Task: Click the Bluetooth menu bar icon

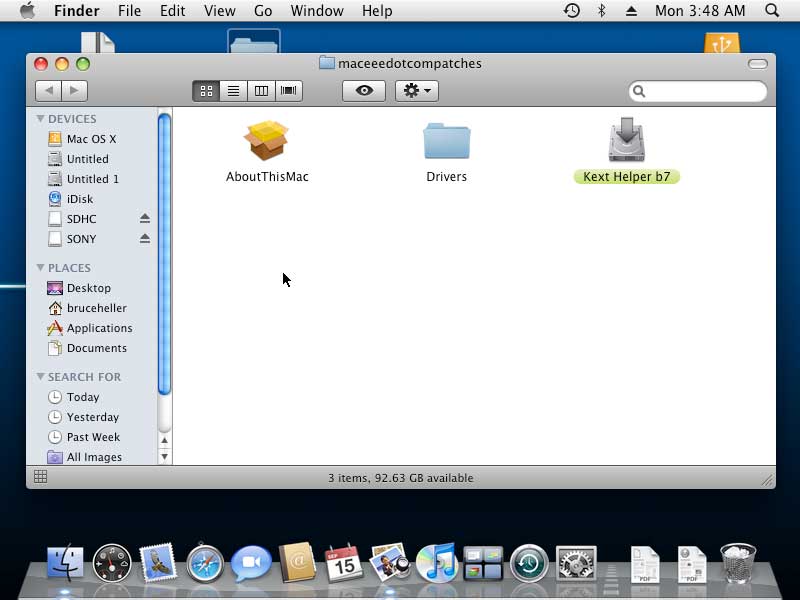Action: coord(602,11)
